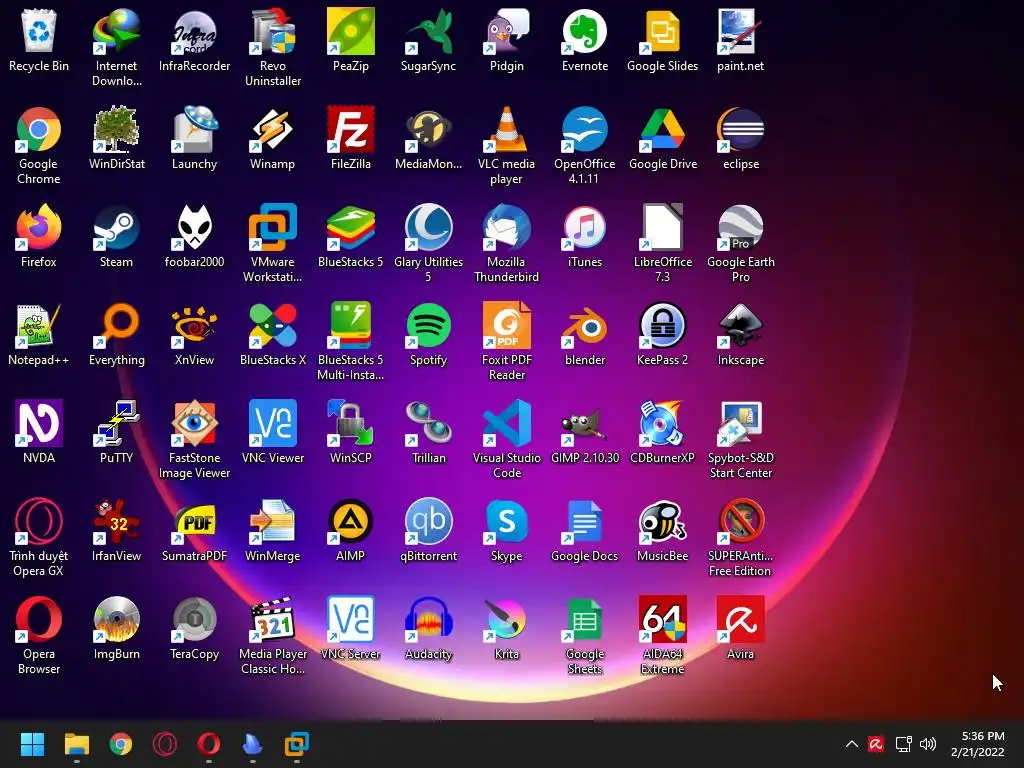Viewport: 1024px width, 768px height.
Task: Select the VNC Viewer desktop icon
Action: pos(273,423)
